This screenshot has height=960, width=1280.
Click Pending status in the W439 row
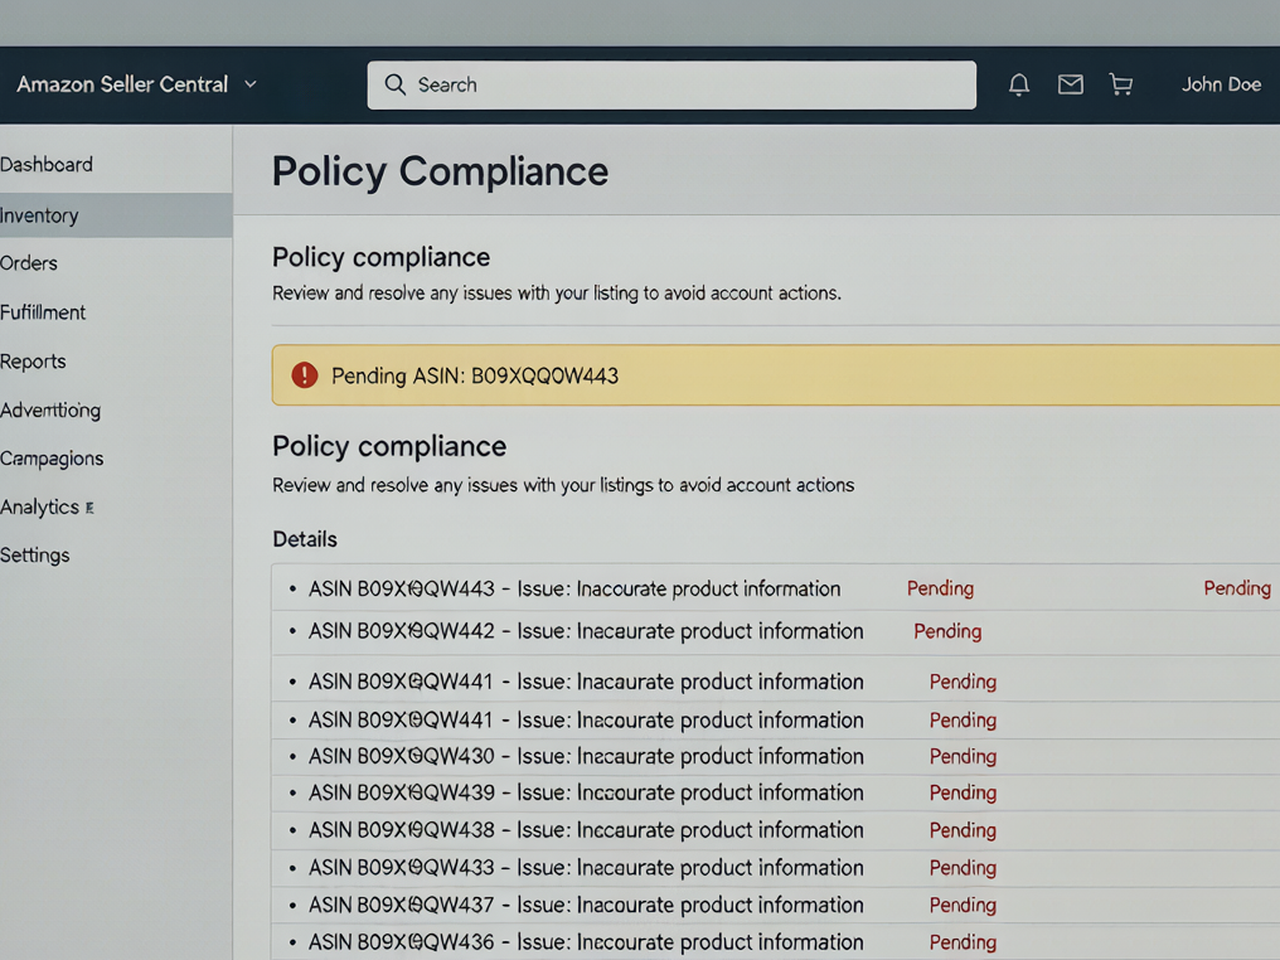[963, 792]
